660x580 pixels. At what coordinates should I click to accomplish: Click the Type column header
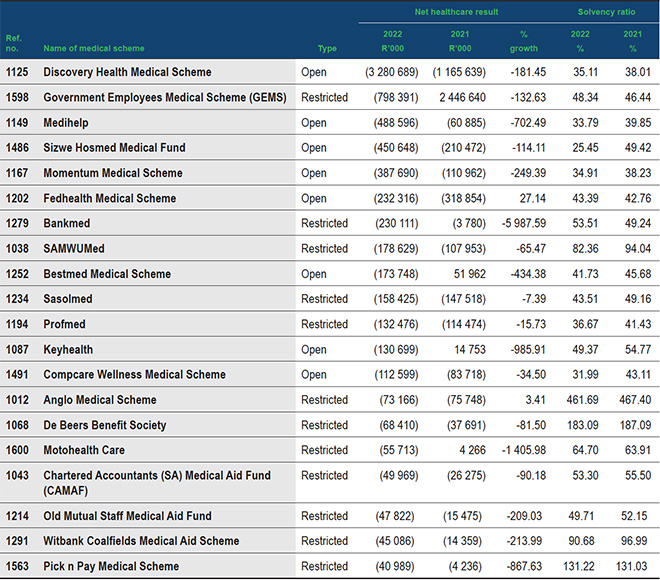coord(327,48)
